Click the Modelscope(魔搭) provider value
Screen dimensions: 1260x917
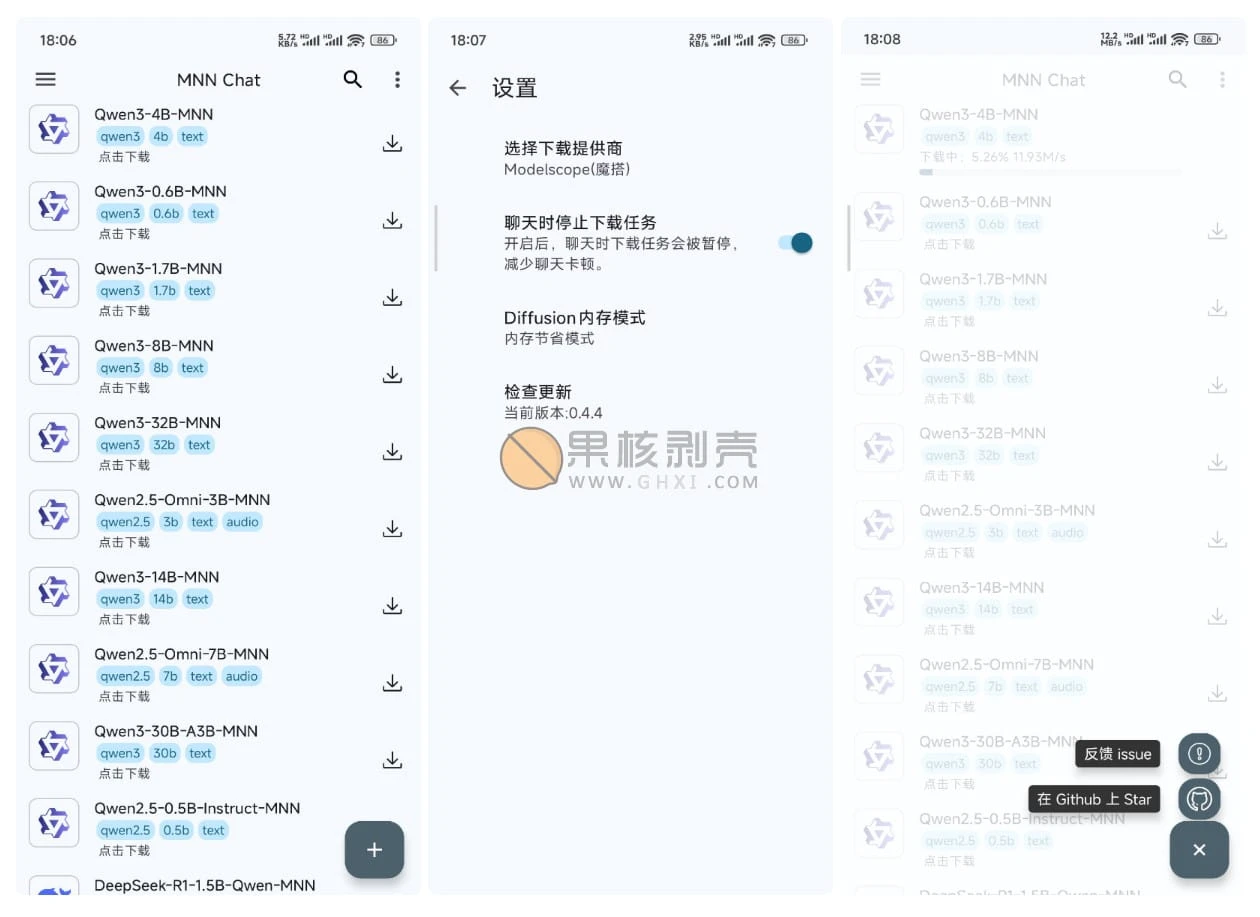point(567,170)
